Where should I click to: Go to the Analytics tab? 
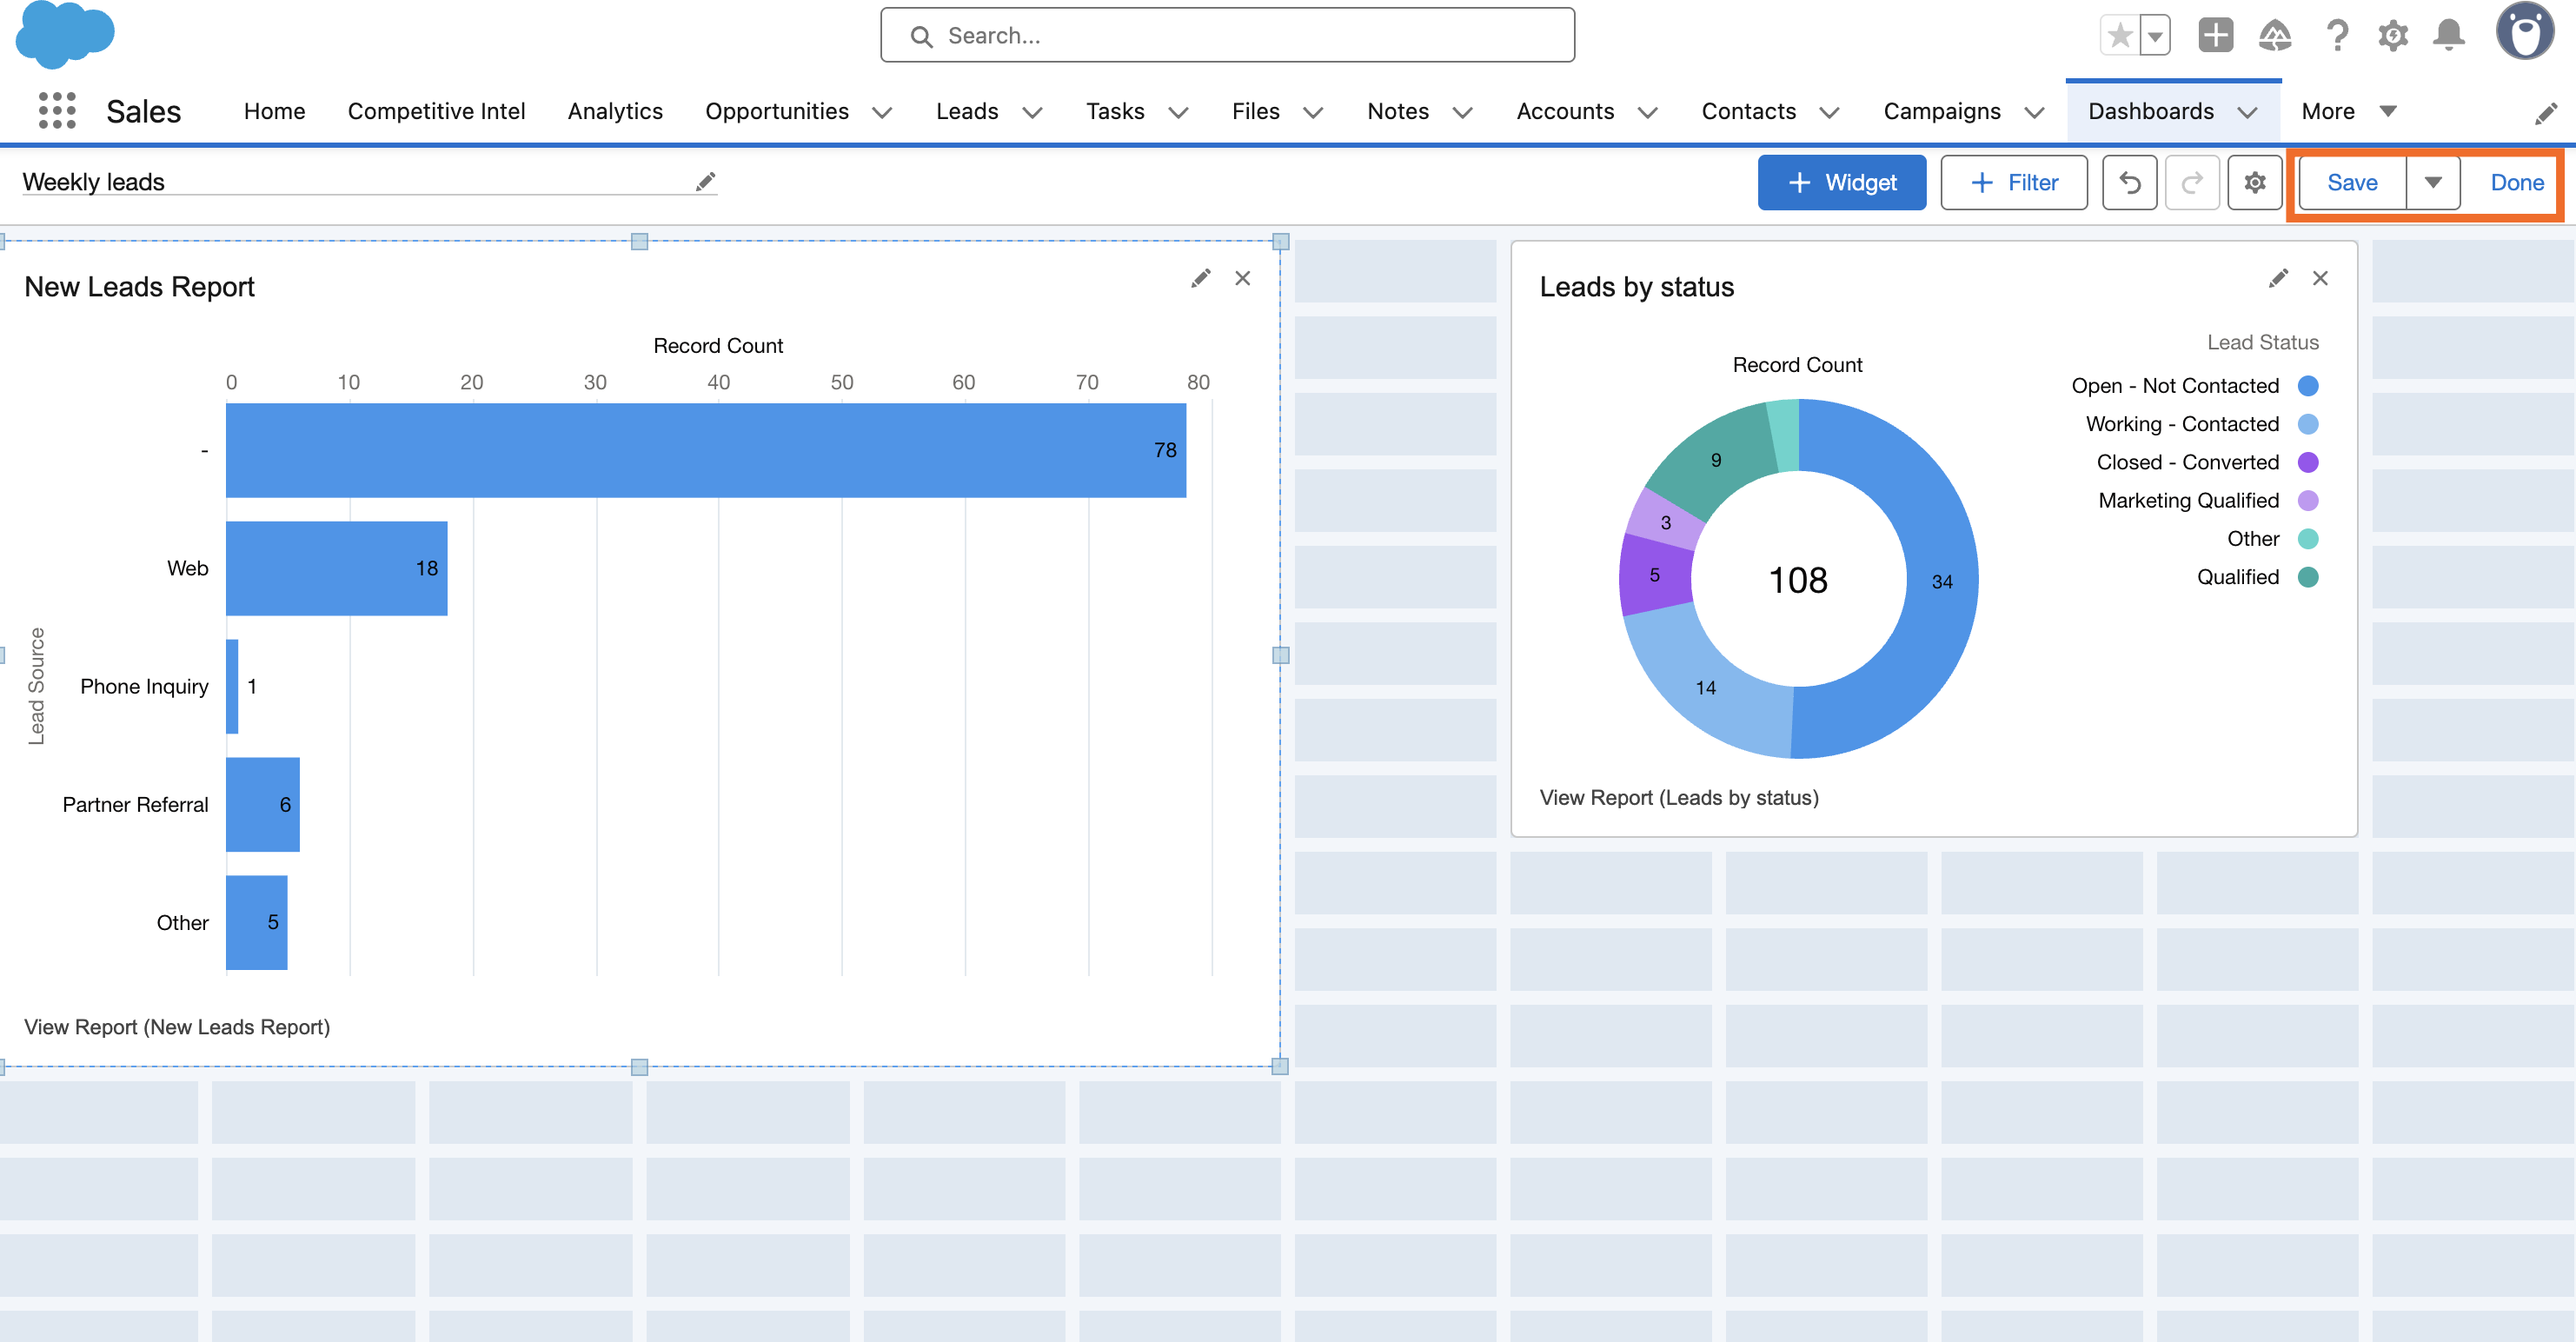click(615, 111)
